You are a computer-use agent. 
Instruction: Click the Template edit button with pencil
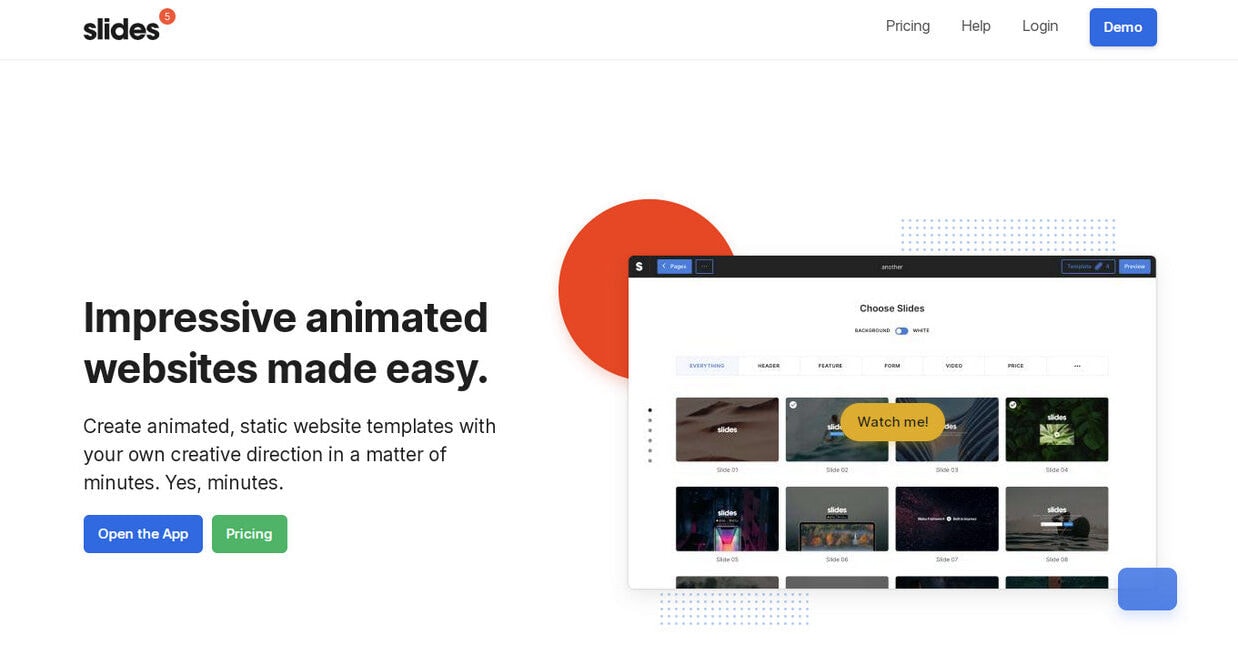pyautogui.click(x=1087, y=266)
